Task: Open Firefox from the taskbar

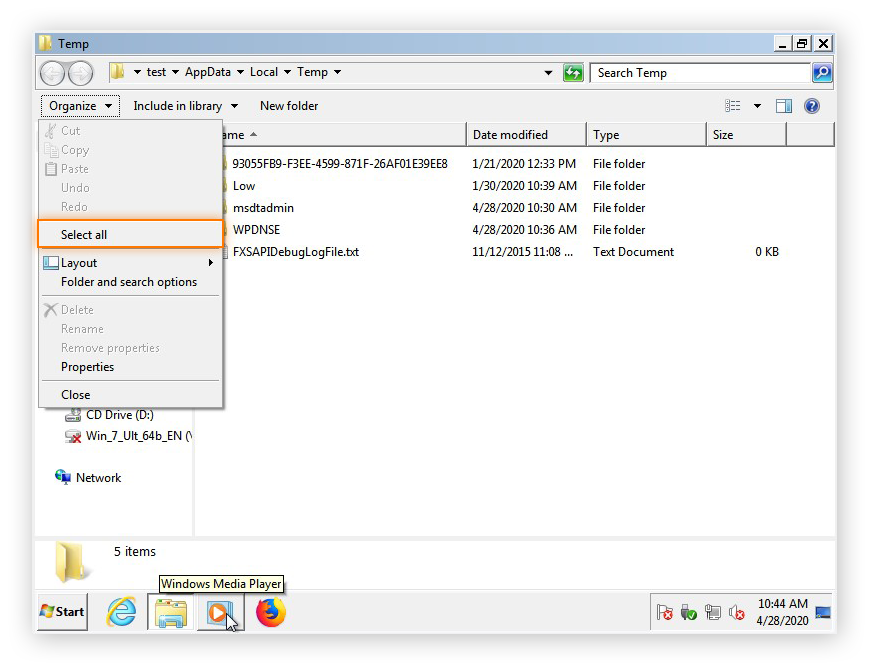Action: (x=270, y=612)
